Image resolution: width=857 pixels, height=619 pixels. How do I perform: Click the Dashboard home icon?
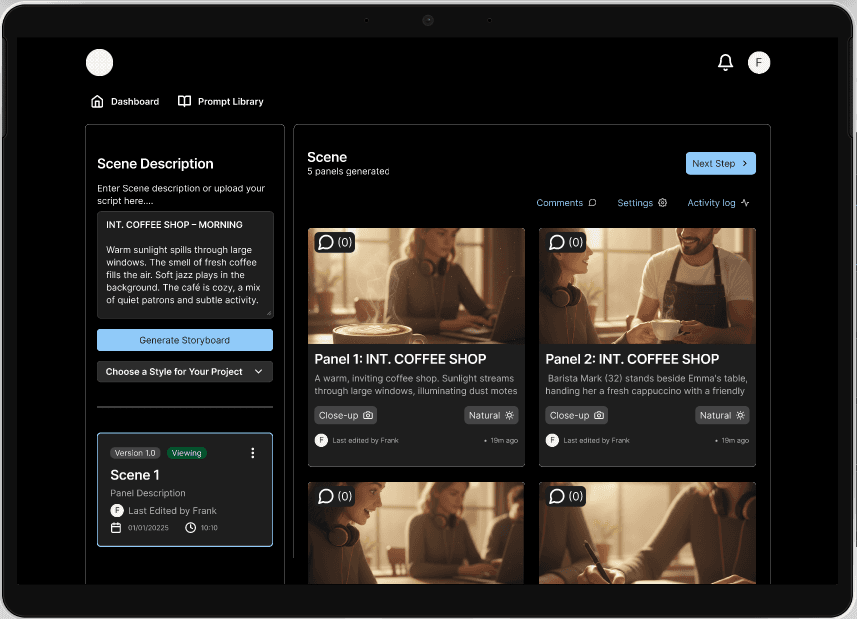click(97, 102)
